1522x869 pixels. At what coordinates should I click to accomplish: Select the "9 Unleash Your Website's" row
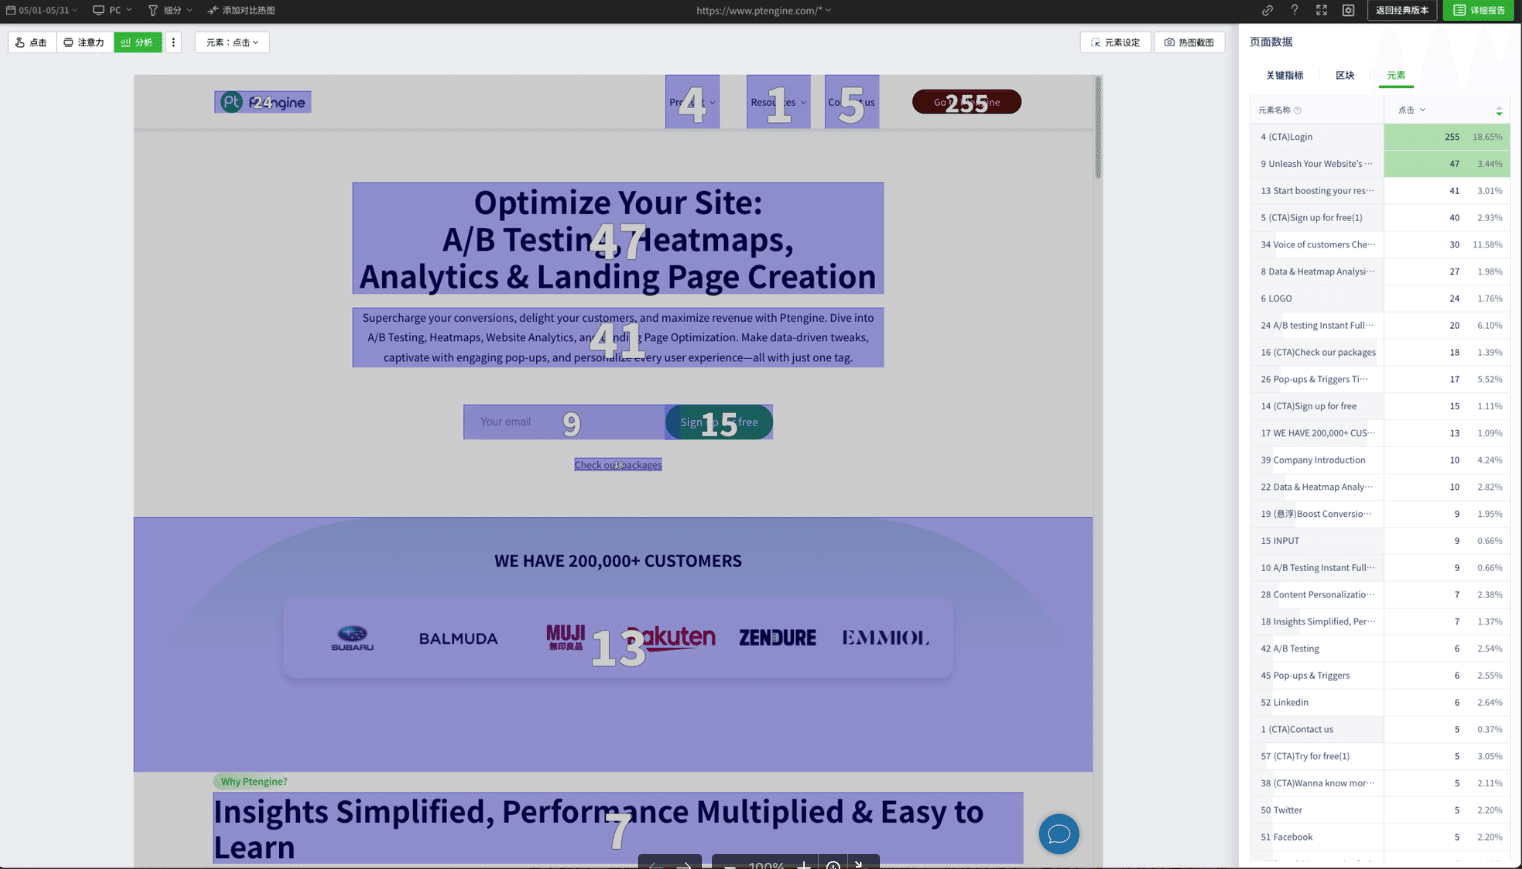click(1380, 164)
